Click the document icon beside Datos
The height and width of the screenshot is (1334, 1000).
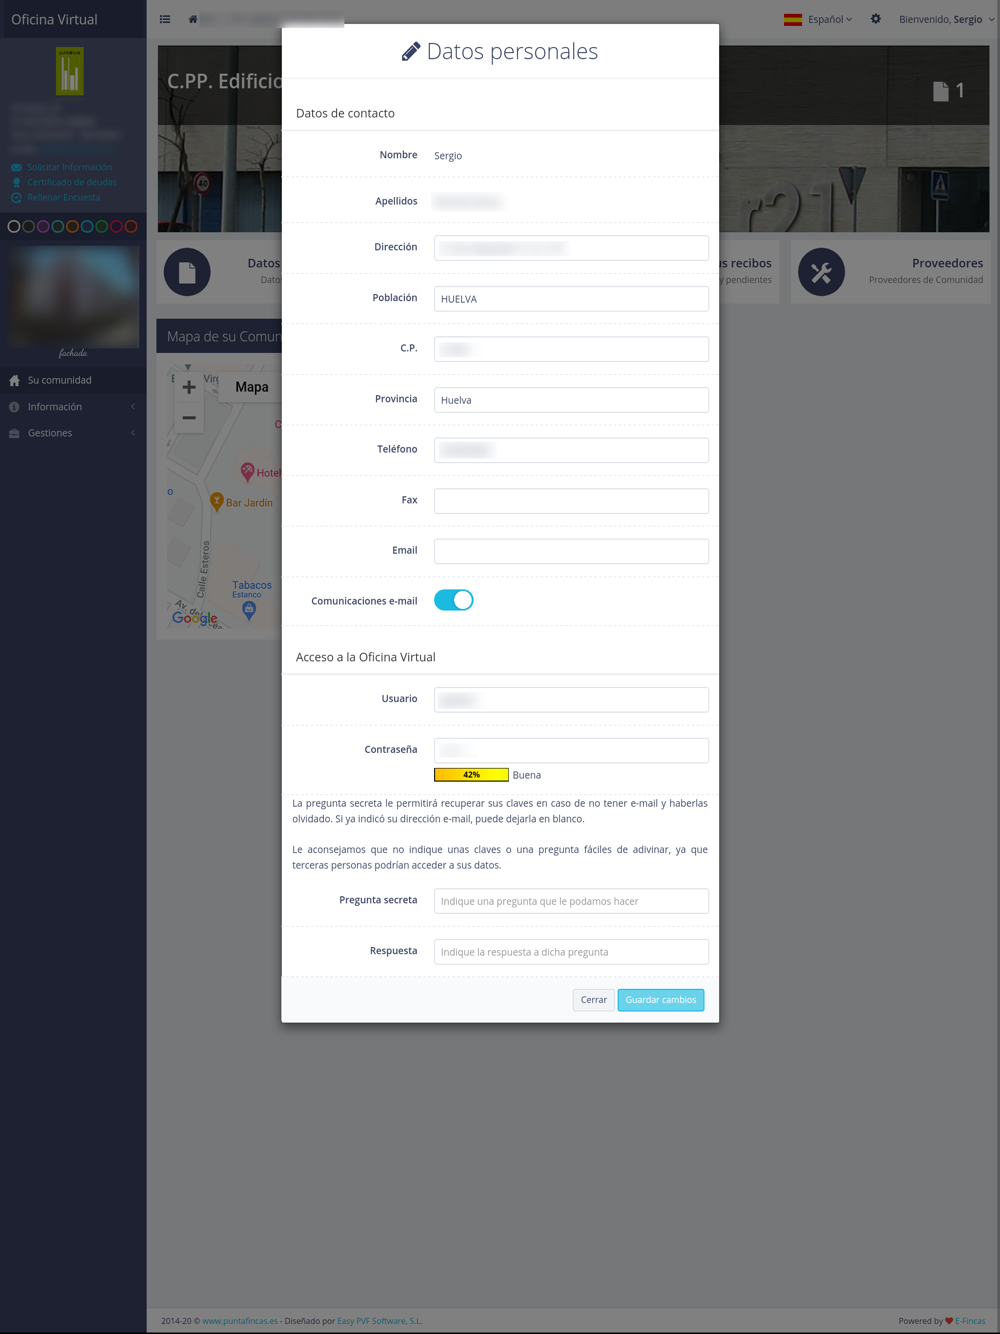pyautogui.click(x=187, y=272)
